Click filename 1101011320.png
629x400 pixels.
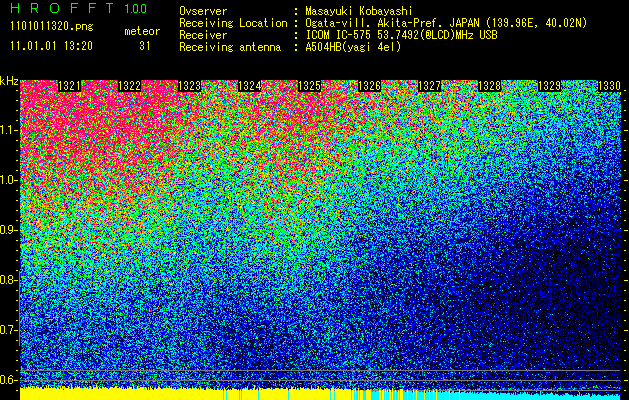click(x=52, y=27)
